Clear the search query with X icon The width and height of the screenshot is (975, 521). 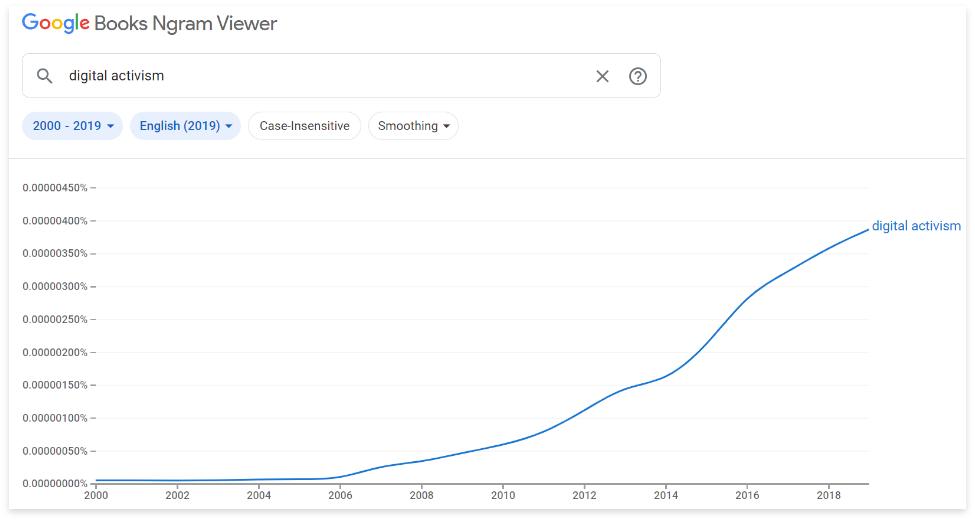pos(602,76)
